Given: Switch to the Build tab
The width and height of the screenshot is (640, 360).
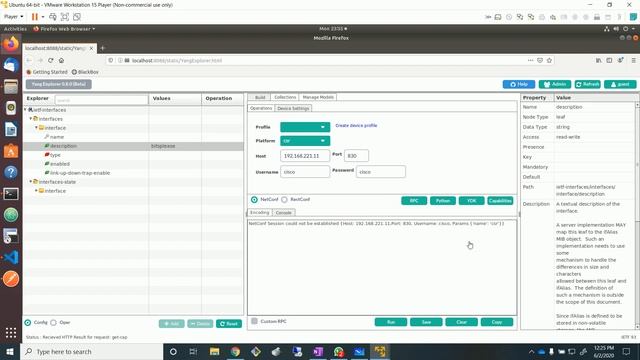Looking at the screenshot, I should click(260, 97).
